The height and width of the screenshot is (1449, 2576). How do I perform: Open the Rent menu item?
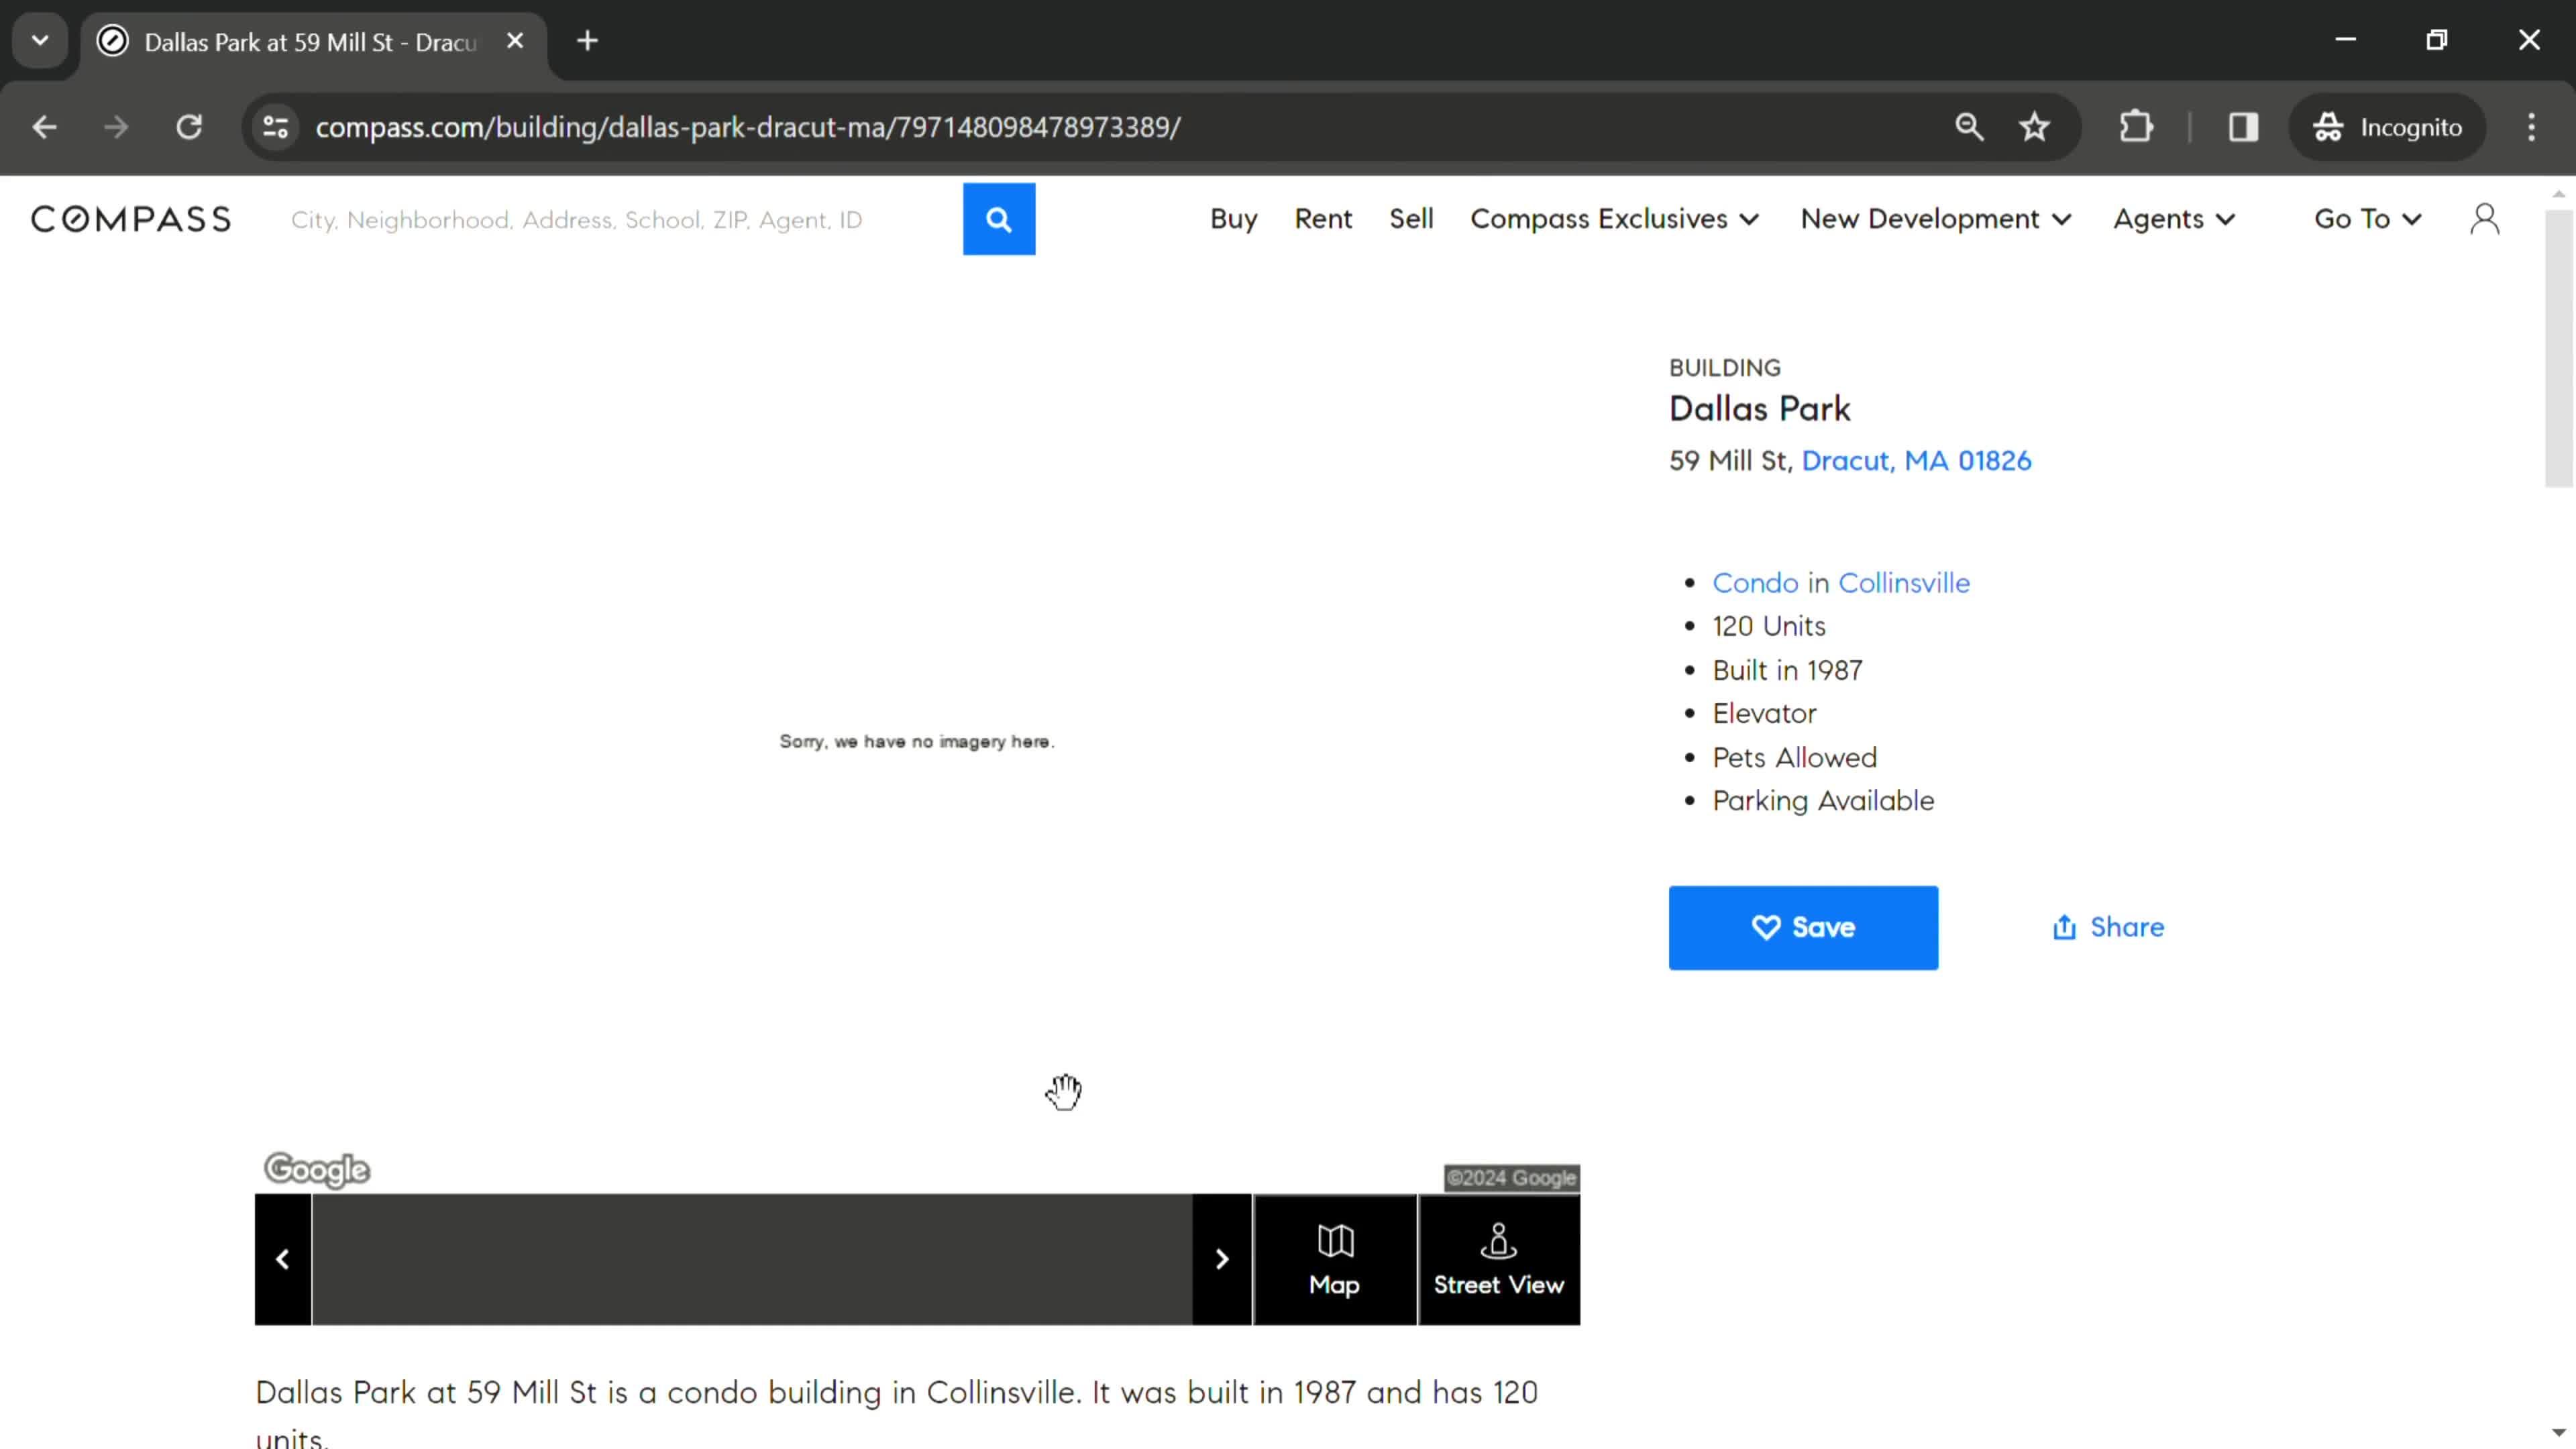(1323, 219)
